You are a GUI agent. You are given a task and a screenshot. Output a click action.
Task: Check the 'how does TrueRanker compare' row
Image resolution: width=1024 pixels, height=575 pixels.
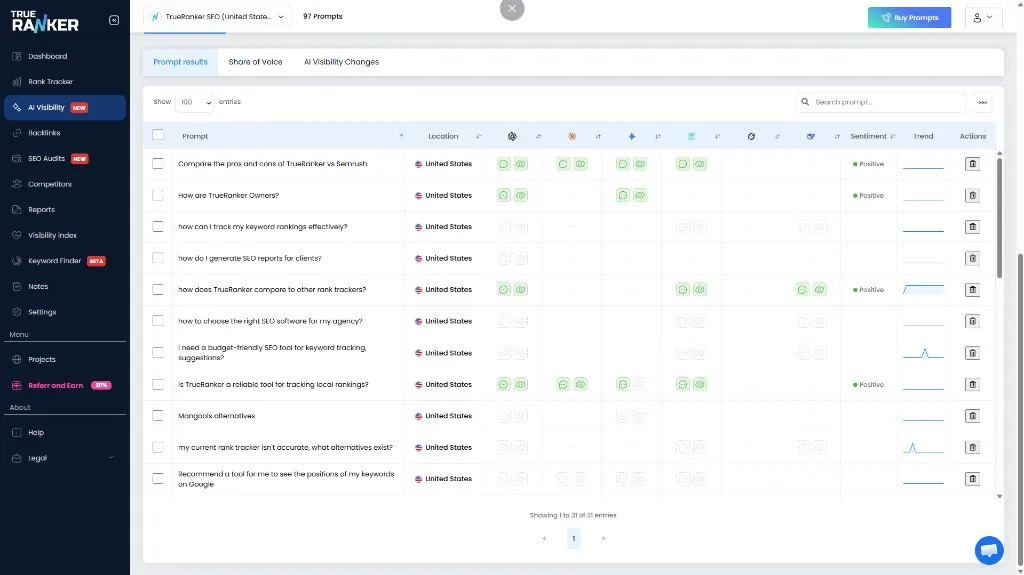coord(157,289)
